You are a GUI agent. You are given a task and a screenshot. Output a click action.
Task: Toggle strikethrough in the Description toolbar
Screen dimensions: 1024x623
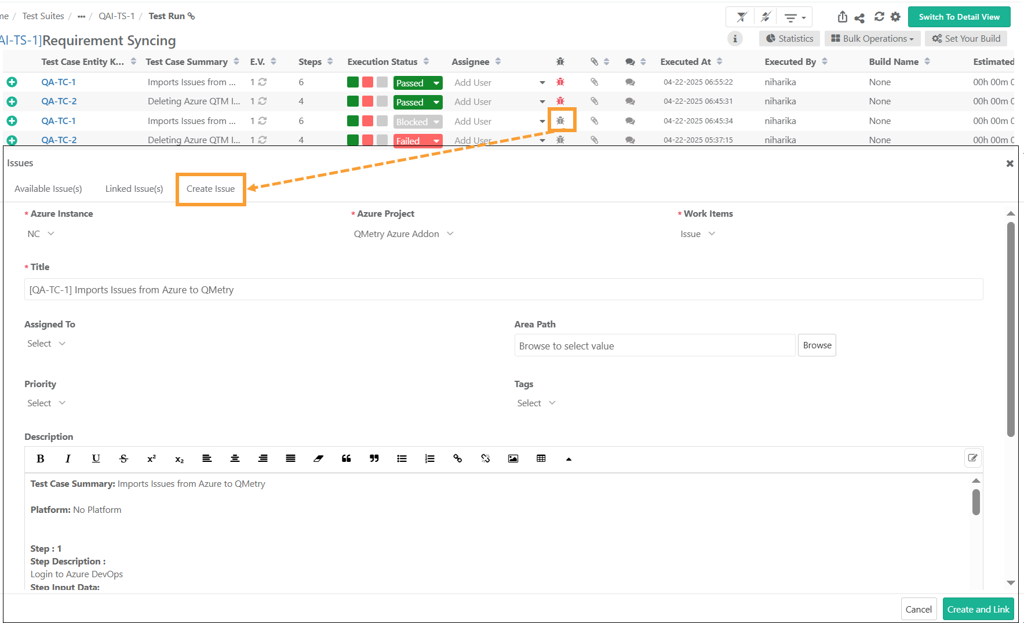123,458
